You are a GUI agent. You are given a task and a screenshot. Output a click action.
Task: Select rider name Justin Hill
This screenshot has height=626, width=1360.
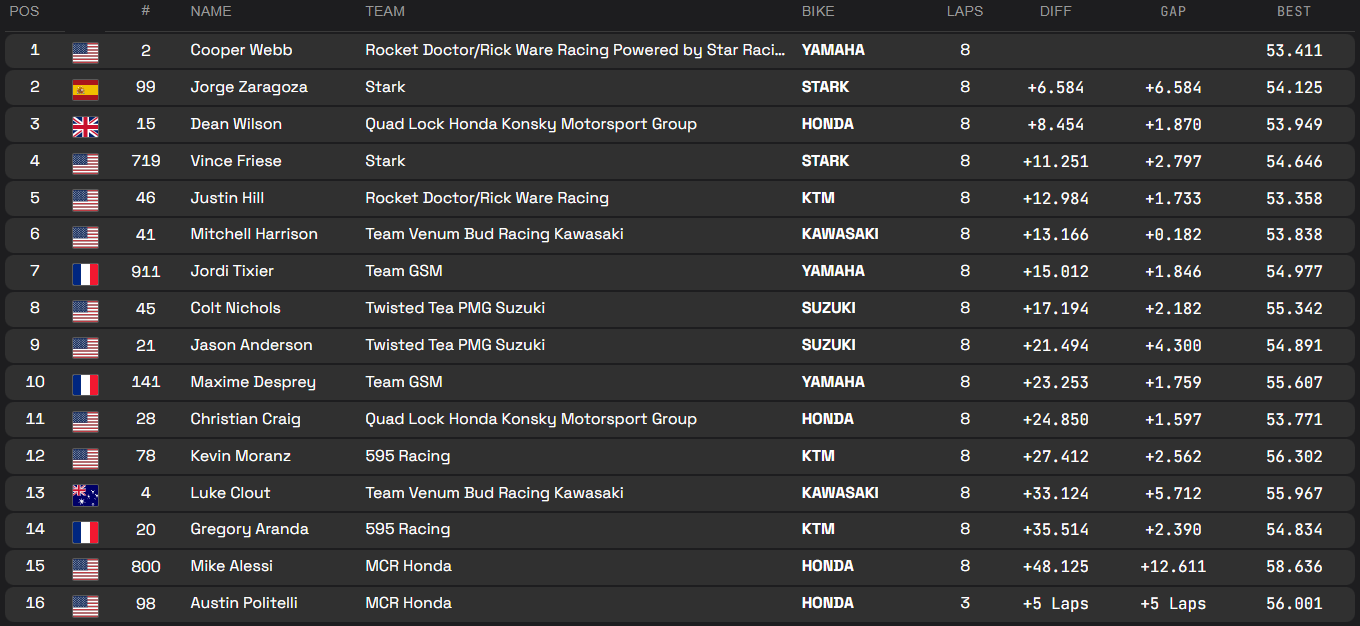click(227, 198)
